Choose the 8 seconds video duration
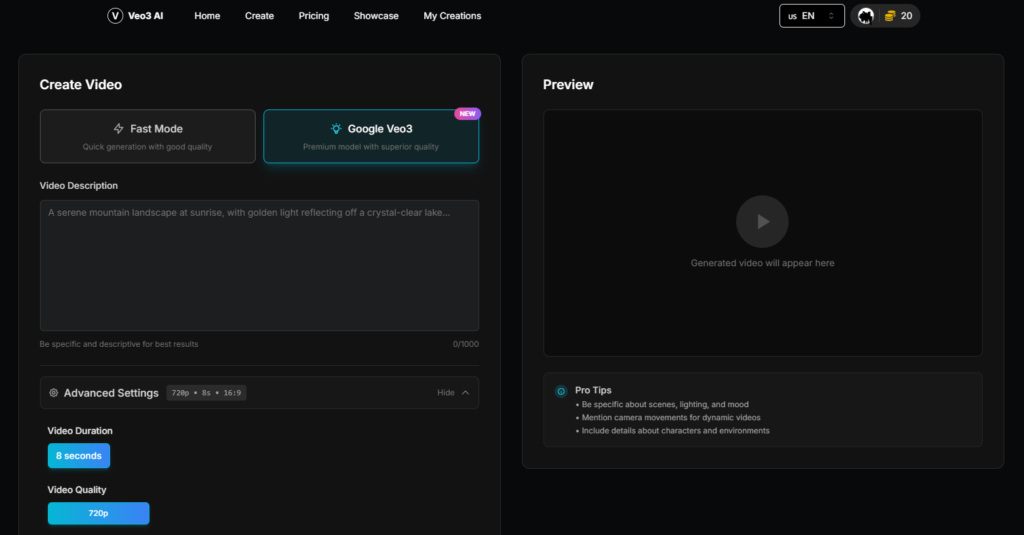Viewport: 1024px width, 535px height. coord(79,456)
